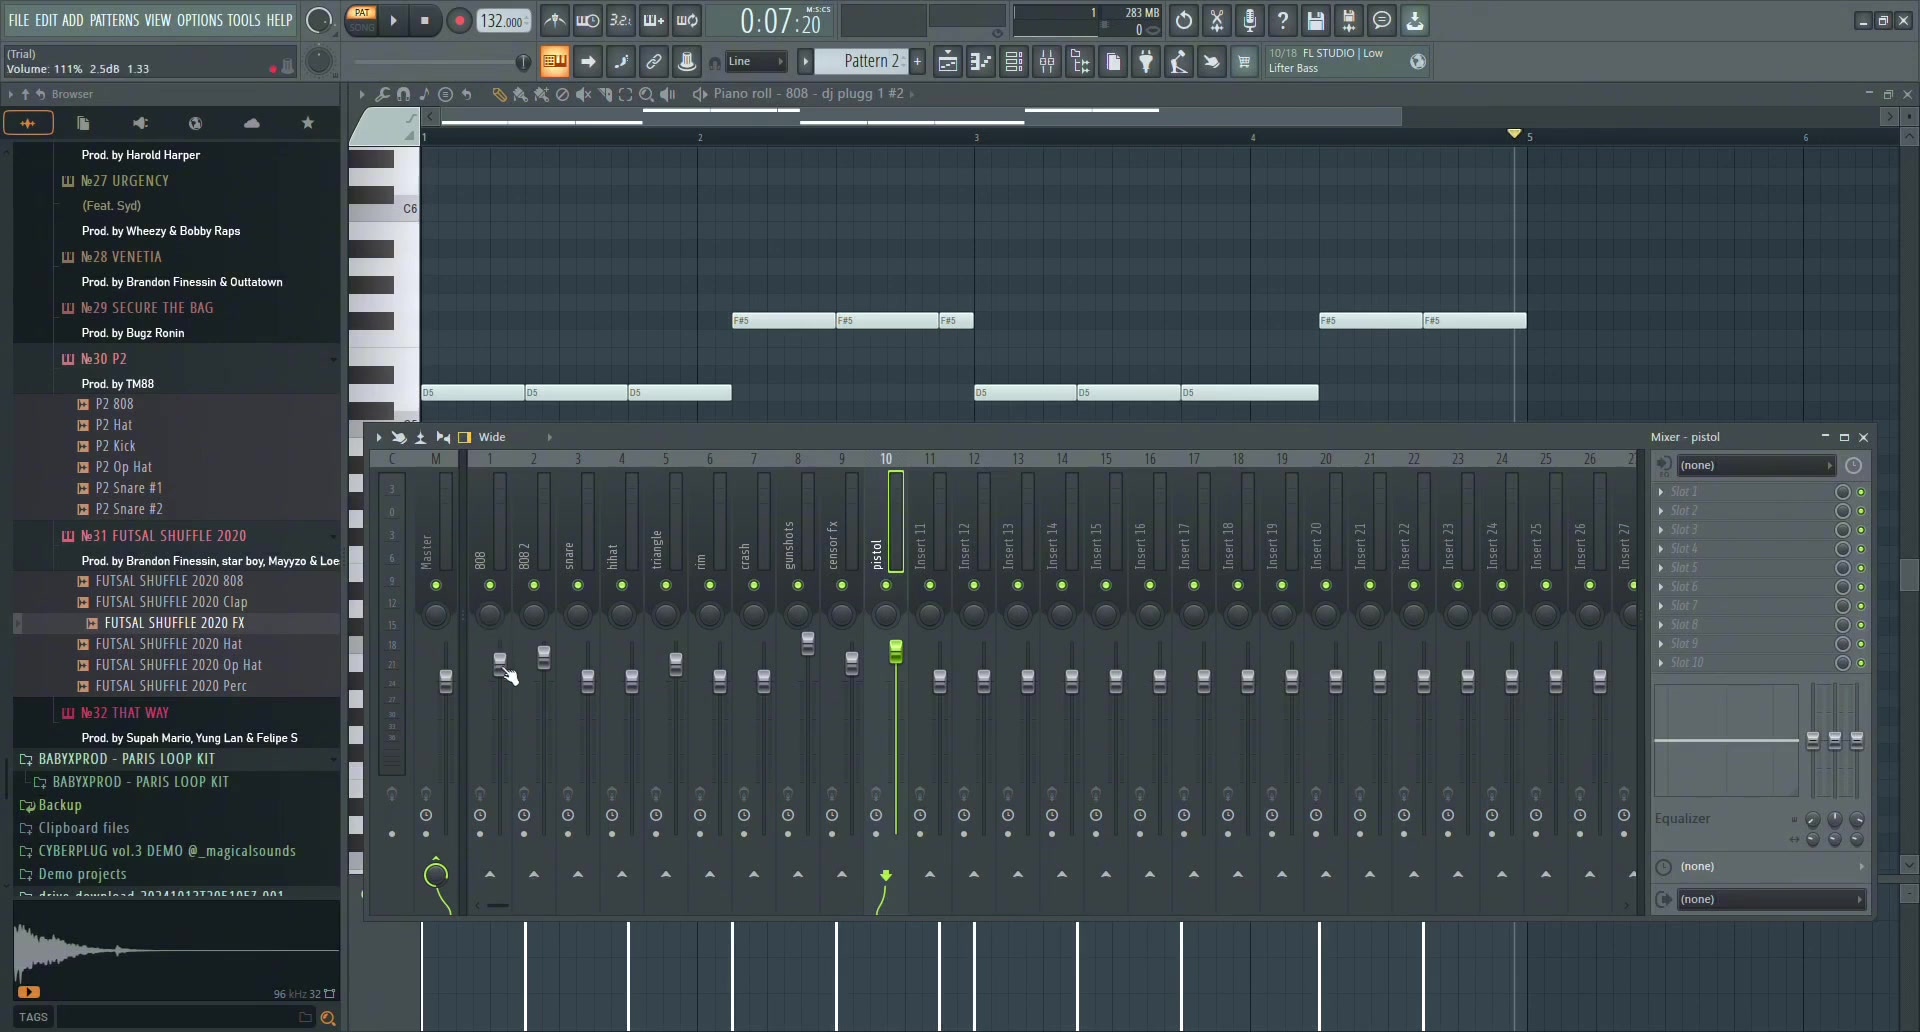The width and height of the screenshot is (1920, 1032).
Task: Open the Piano roll view icon
Action: click(981, 62)
